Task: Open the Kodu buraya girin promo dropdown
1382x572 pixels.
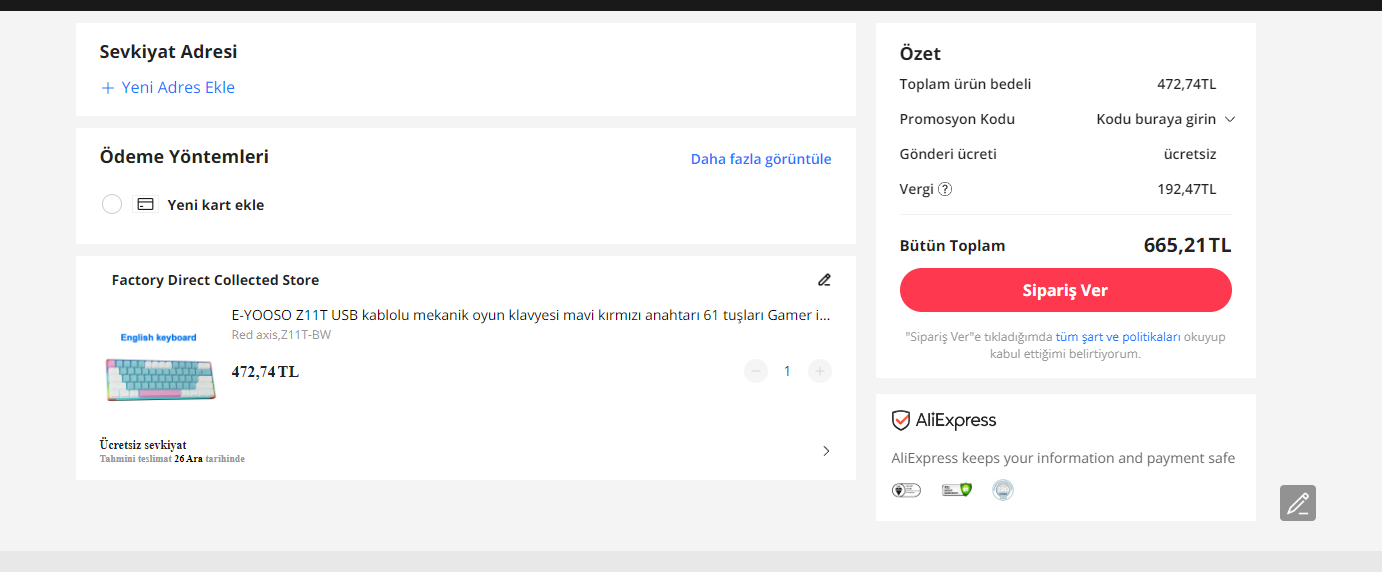Action: pos(1166,119)
